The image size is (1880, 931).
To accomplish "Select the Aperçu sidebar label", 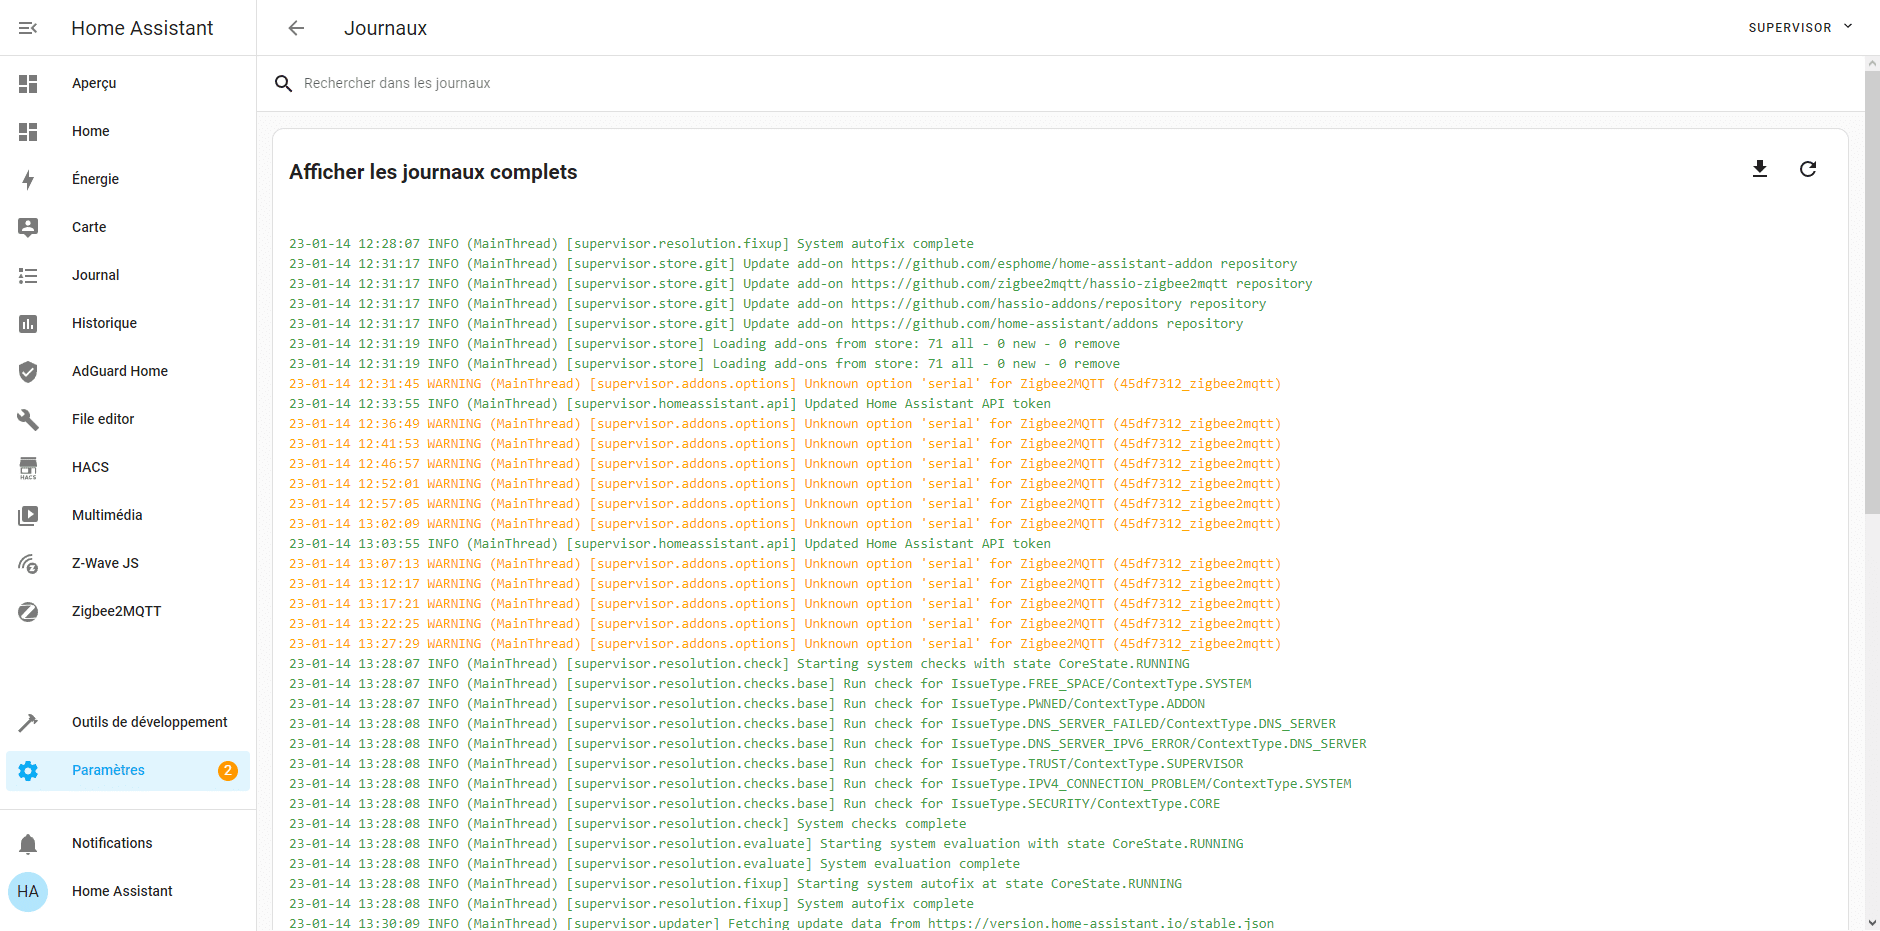I will 94,83.
